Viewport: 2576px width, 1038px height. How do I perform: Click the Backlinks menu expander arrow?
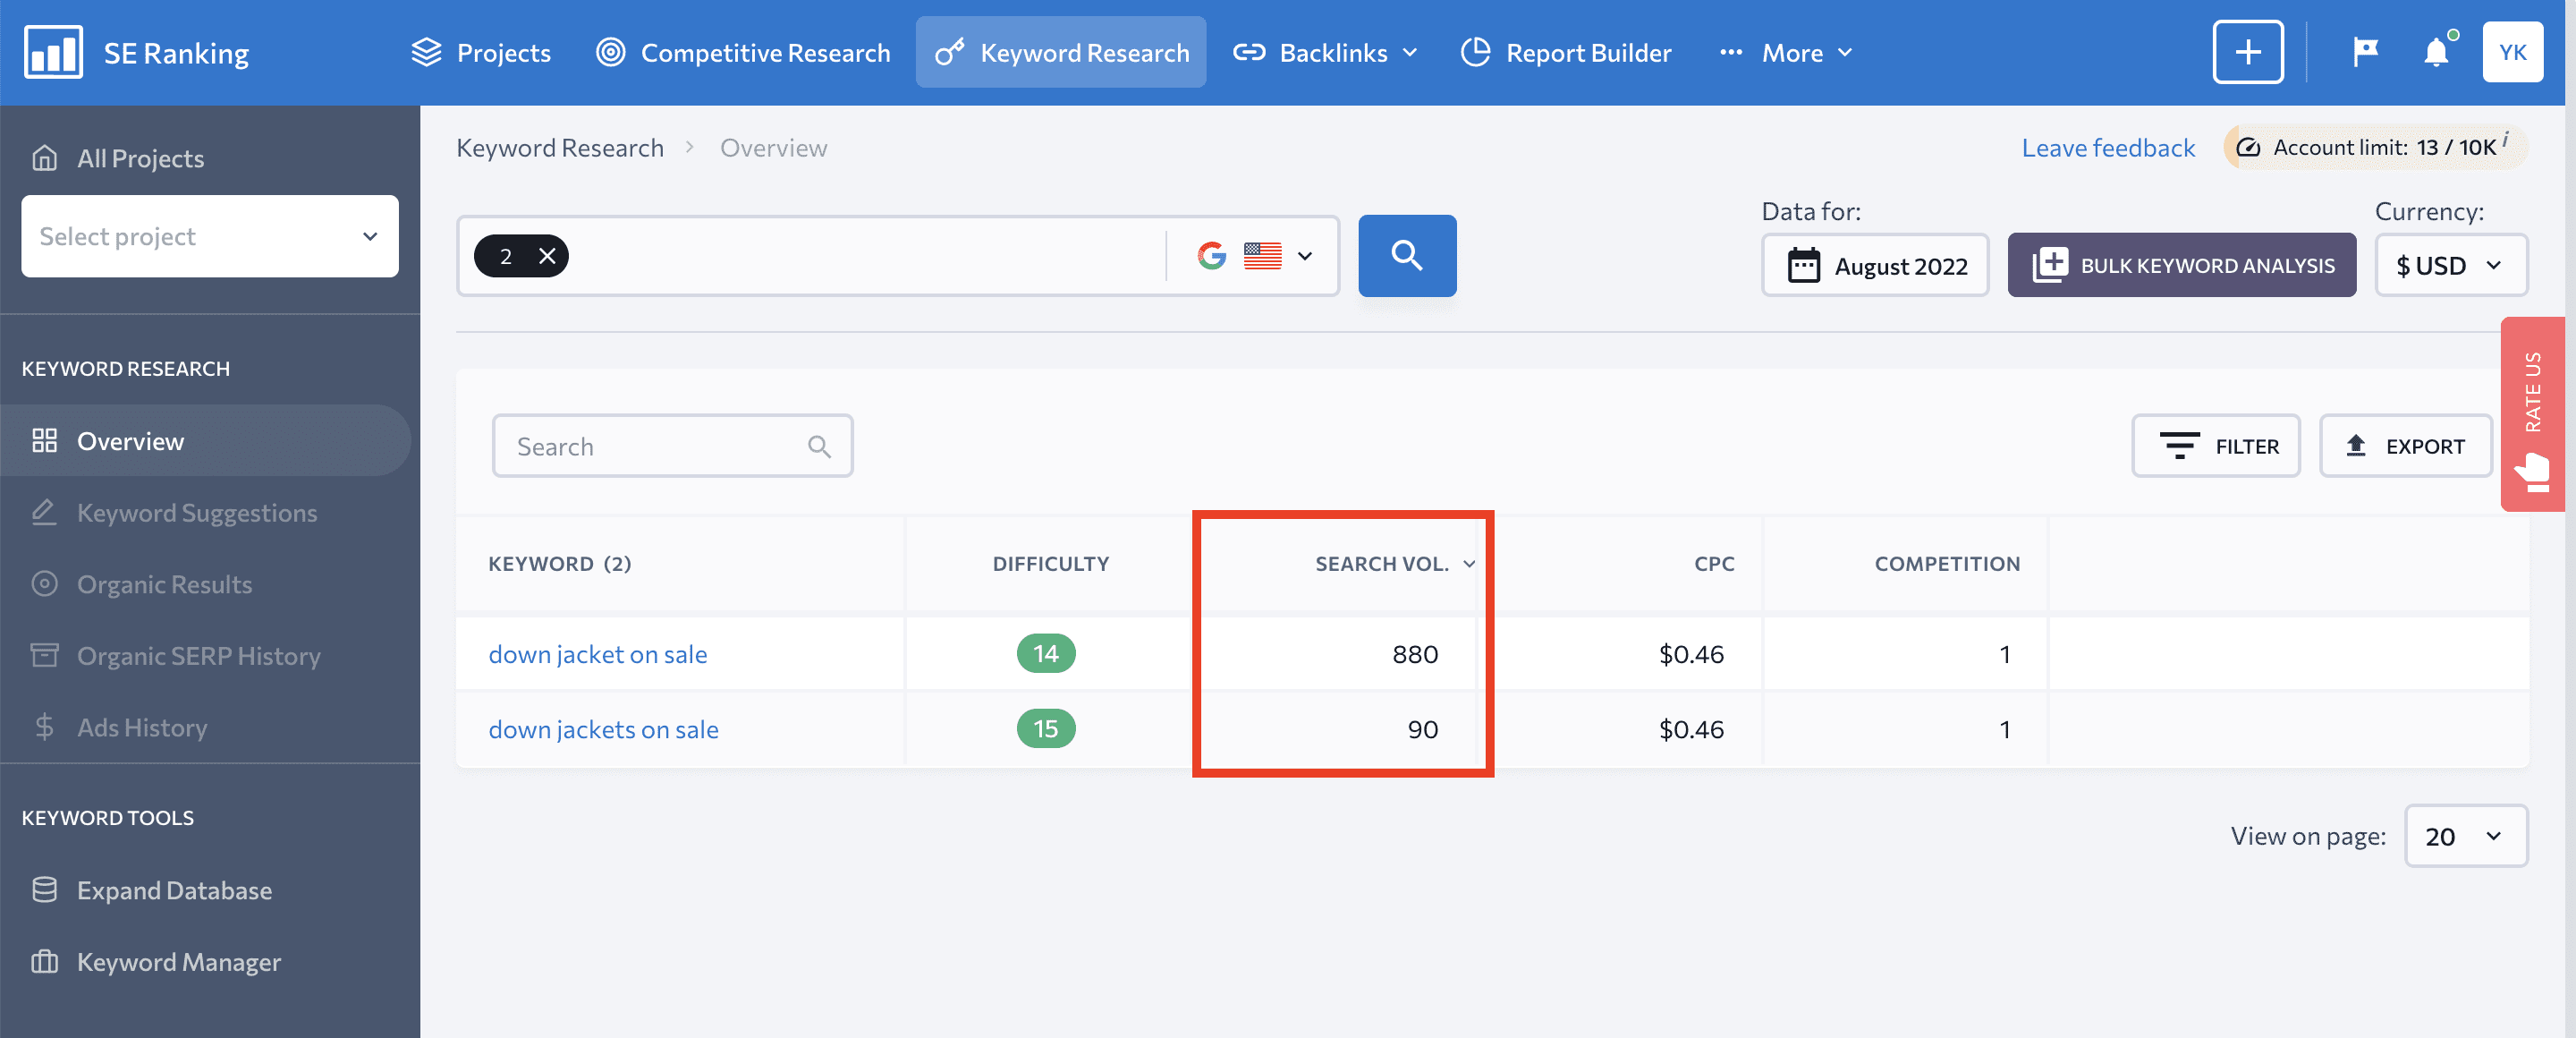[1410, 51]
